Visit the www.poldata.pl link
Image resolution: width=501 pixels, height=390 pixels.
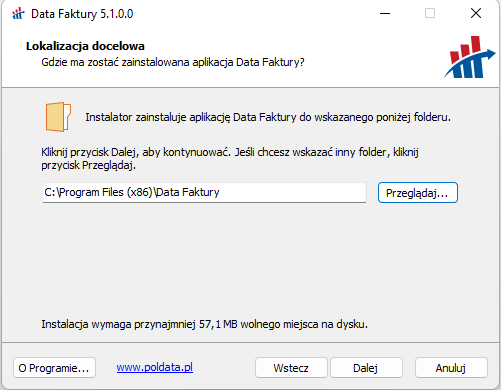[x=155, y=367]
